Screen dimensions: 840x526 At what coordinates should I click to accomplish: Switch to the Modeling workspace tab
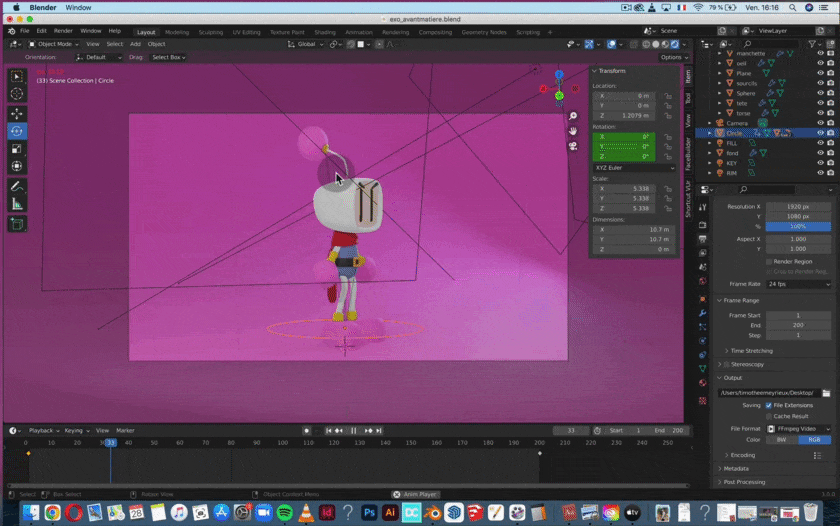click(177, 32)
